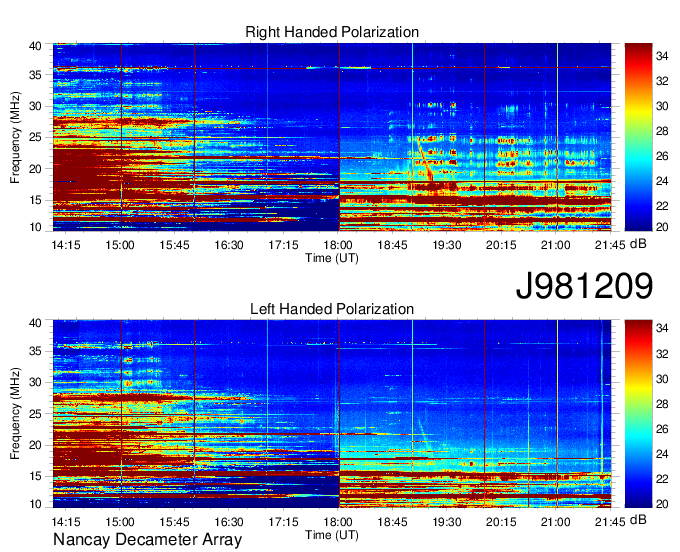Click the Right Handed Polarization spectrogram image

[332, 137]
